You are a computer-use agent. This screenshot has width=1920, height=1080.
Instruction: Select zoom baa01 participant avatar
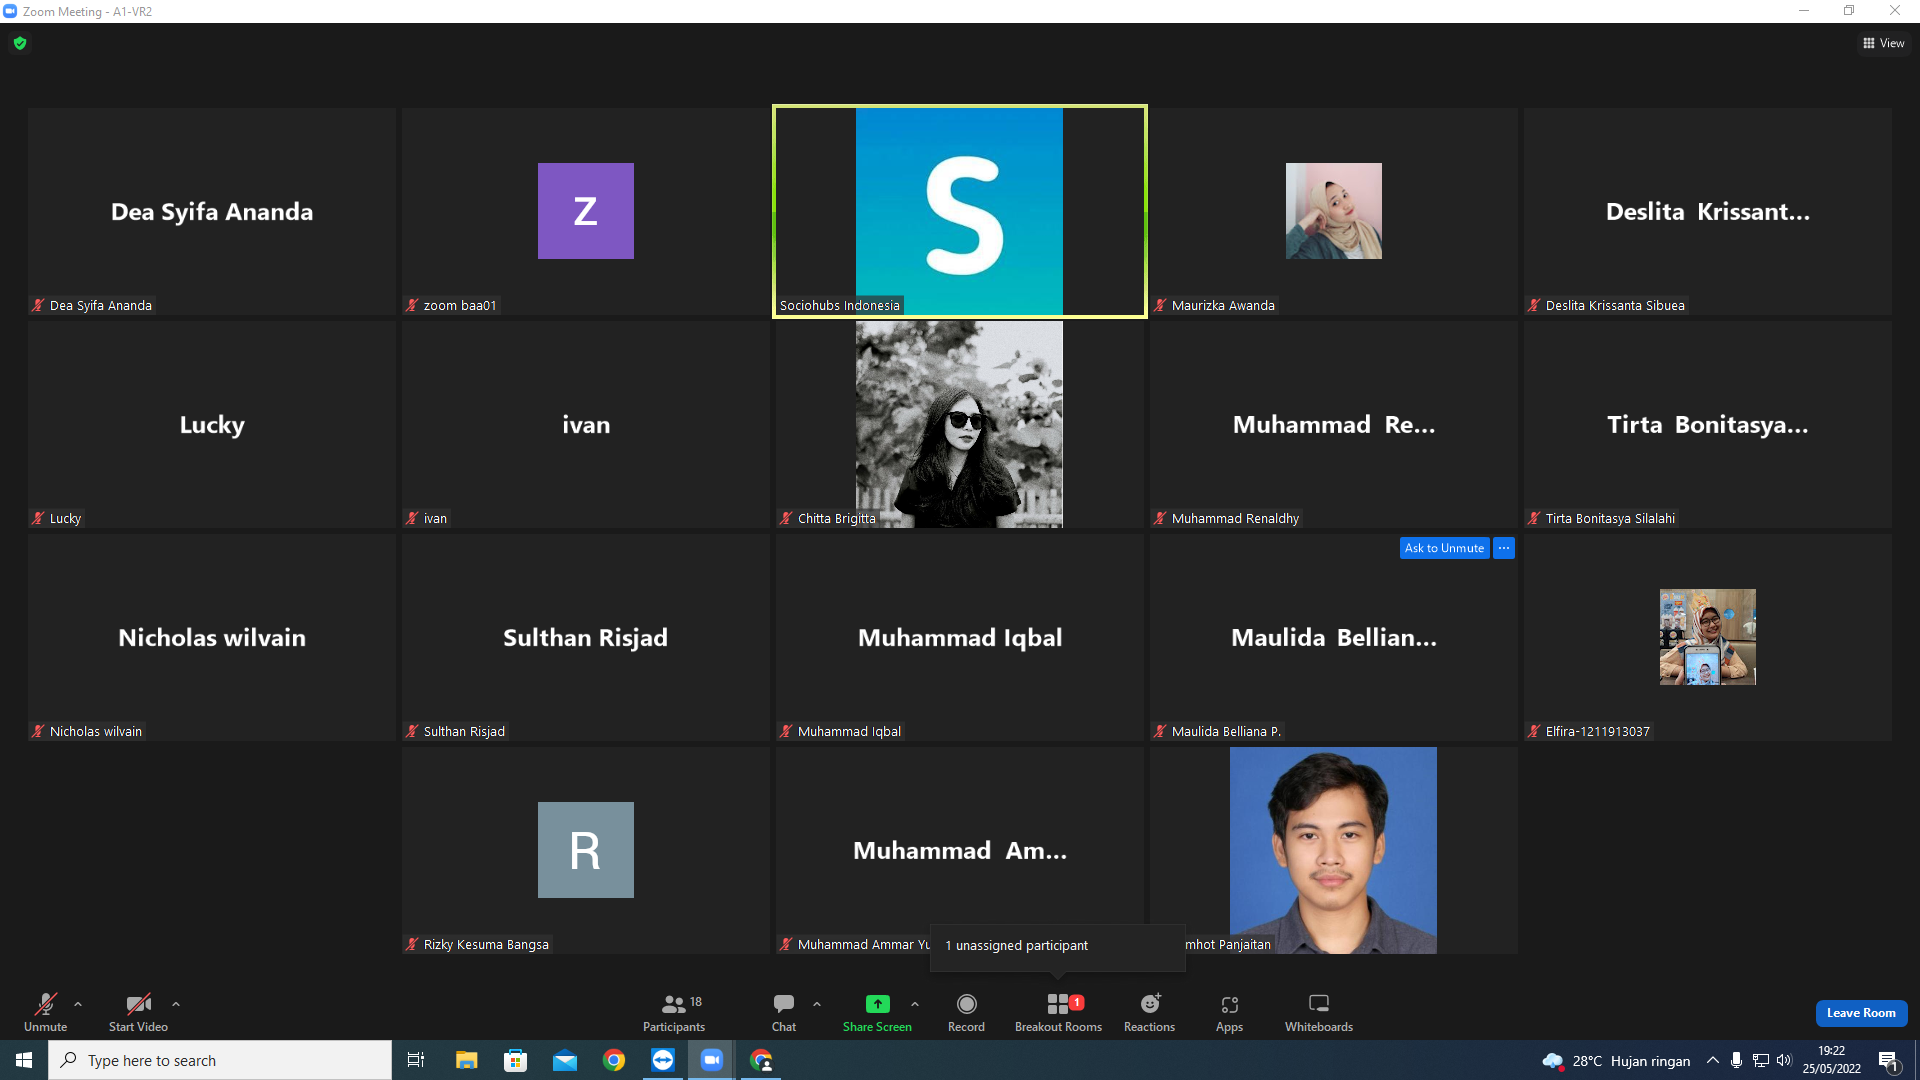point(586,211)
